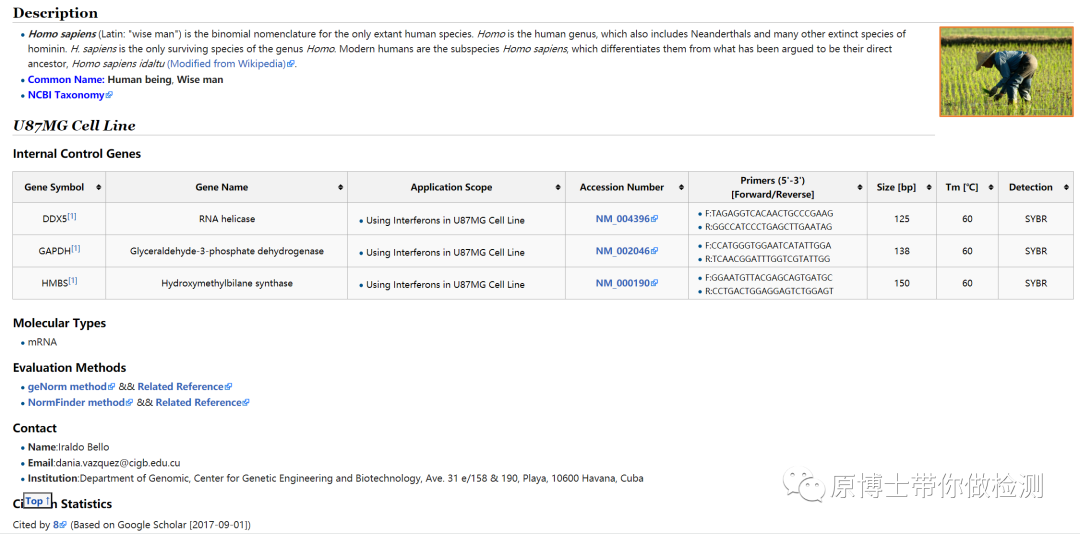Open the NCBI Taxonomy link
The width and height of the screenshot is (1080, 534).
coord(66,95)
